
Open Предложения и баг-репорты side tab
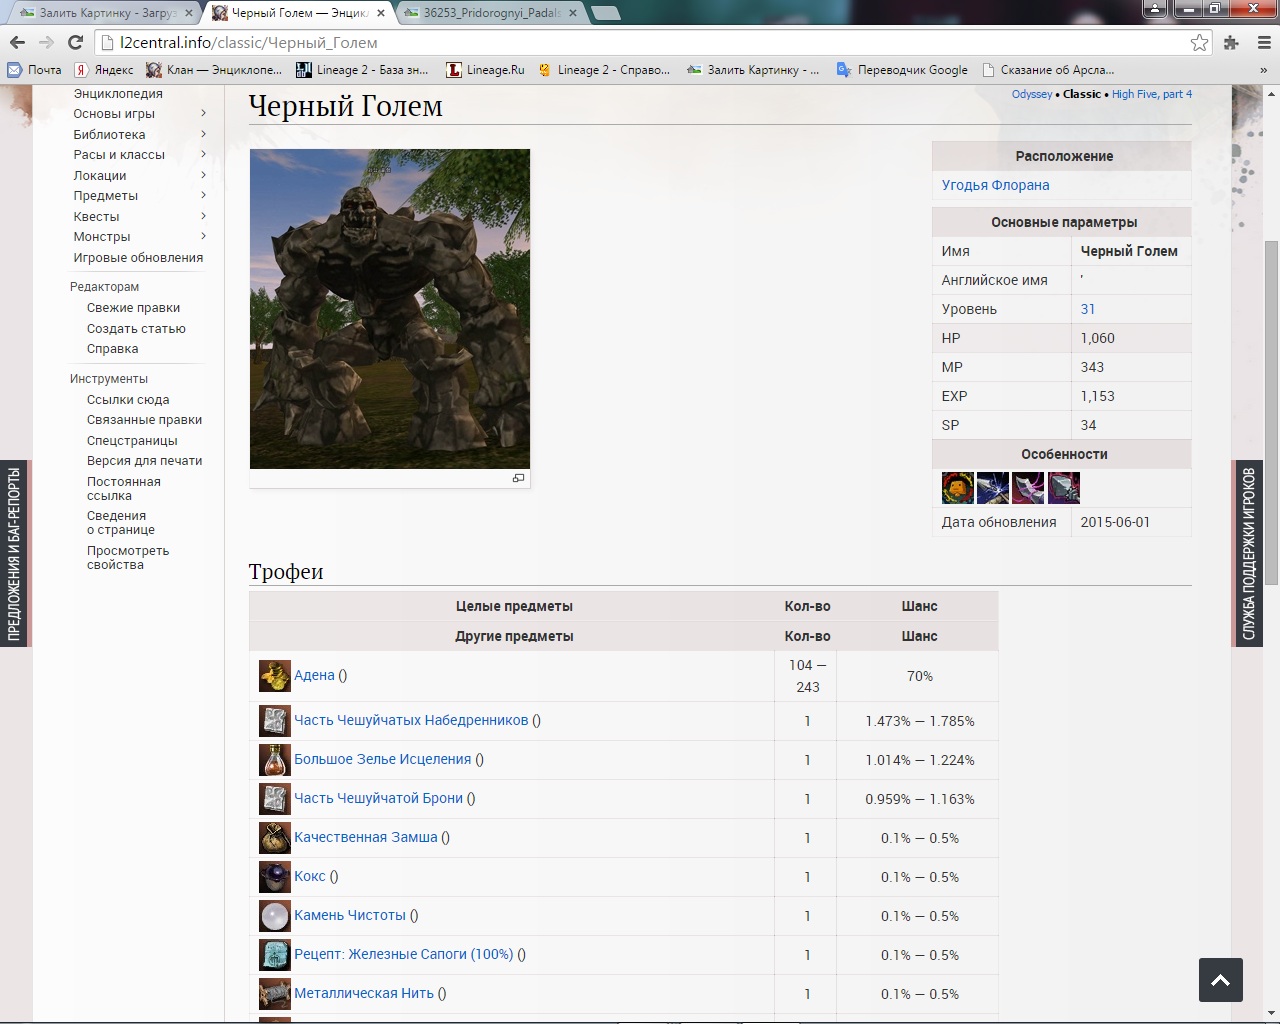coord(14,553)
